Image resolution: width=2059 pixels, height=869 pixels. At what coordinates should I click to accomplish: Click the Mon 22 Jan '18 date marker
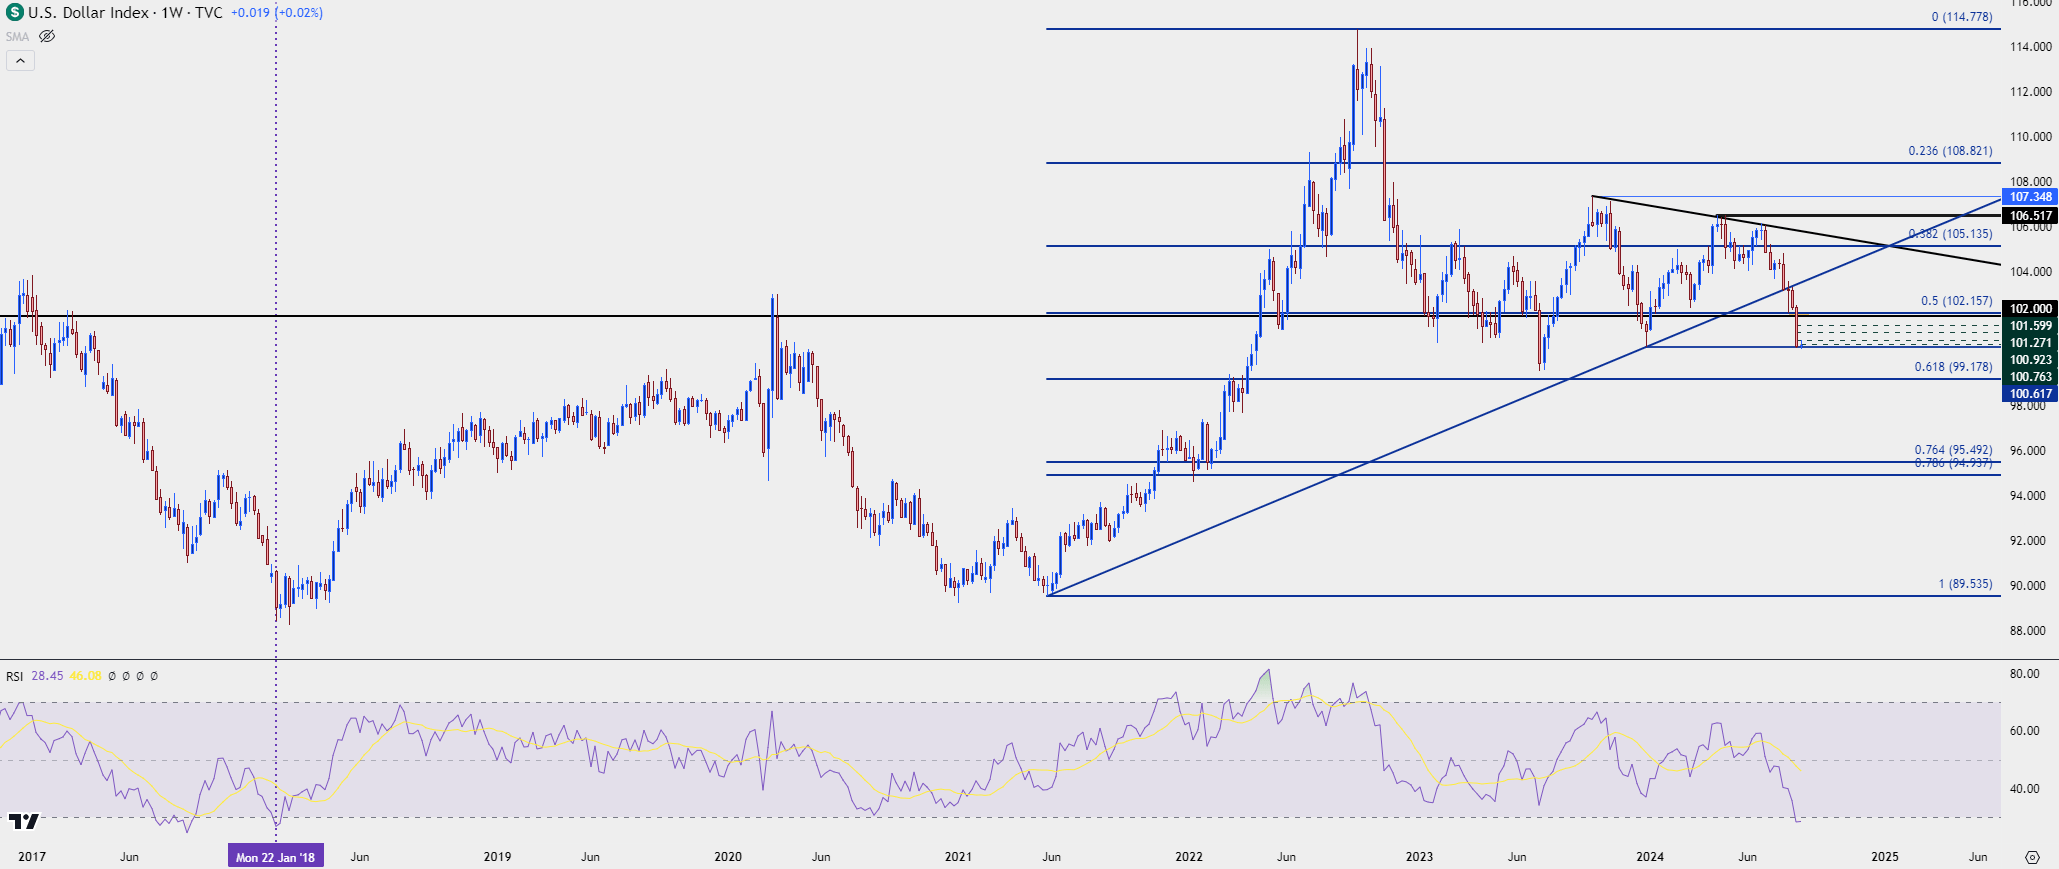(x=276, y=857)
